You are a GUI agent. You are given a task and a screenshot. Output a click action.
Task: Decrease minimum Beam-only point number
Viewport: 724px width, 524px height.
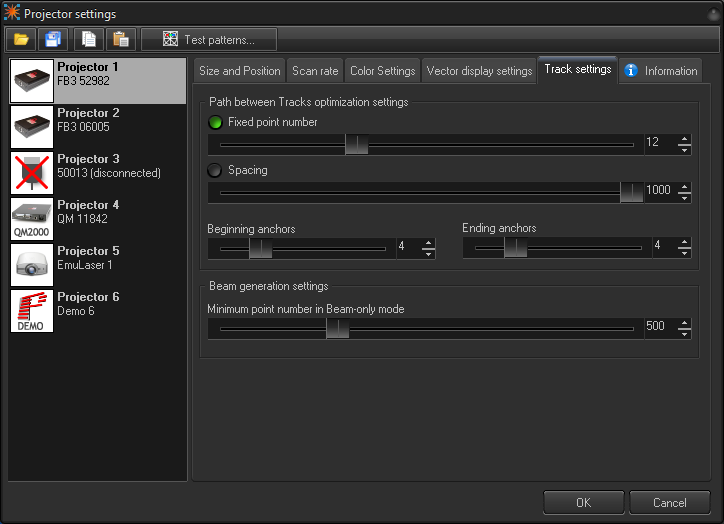[x=684, y=333]
